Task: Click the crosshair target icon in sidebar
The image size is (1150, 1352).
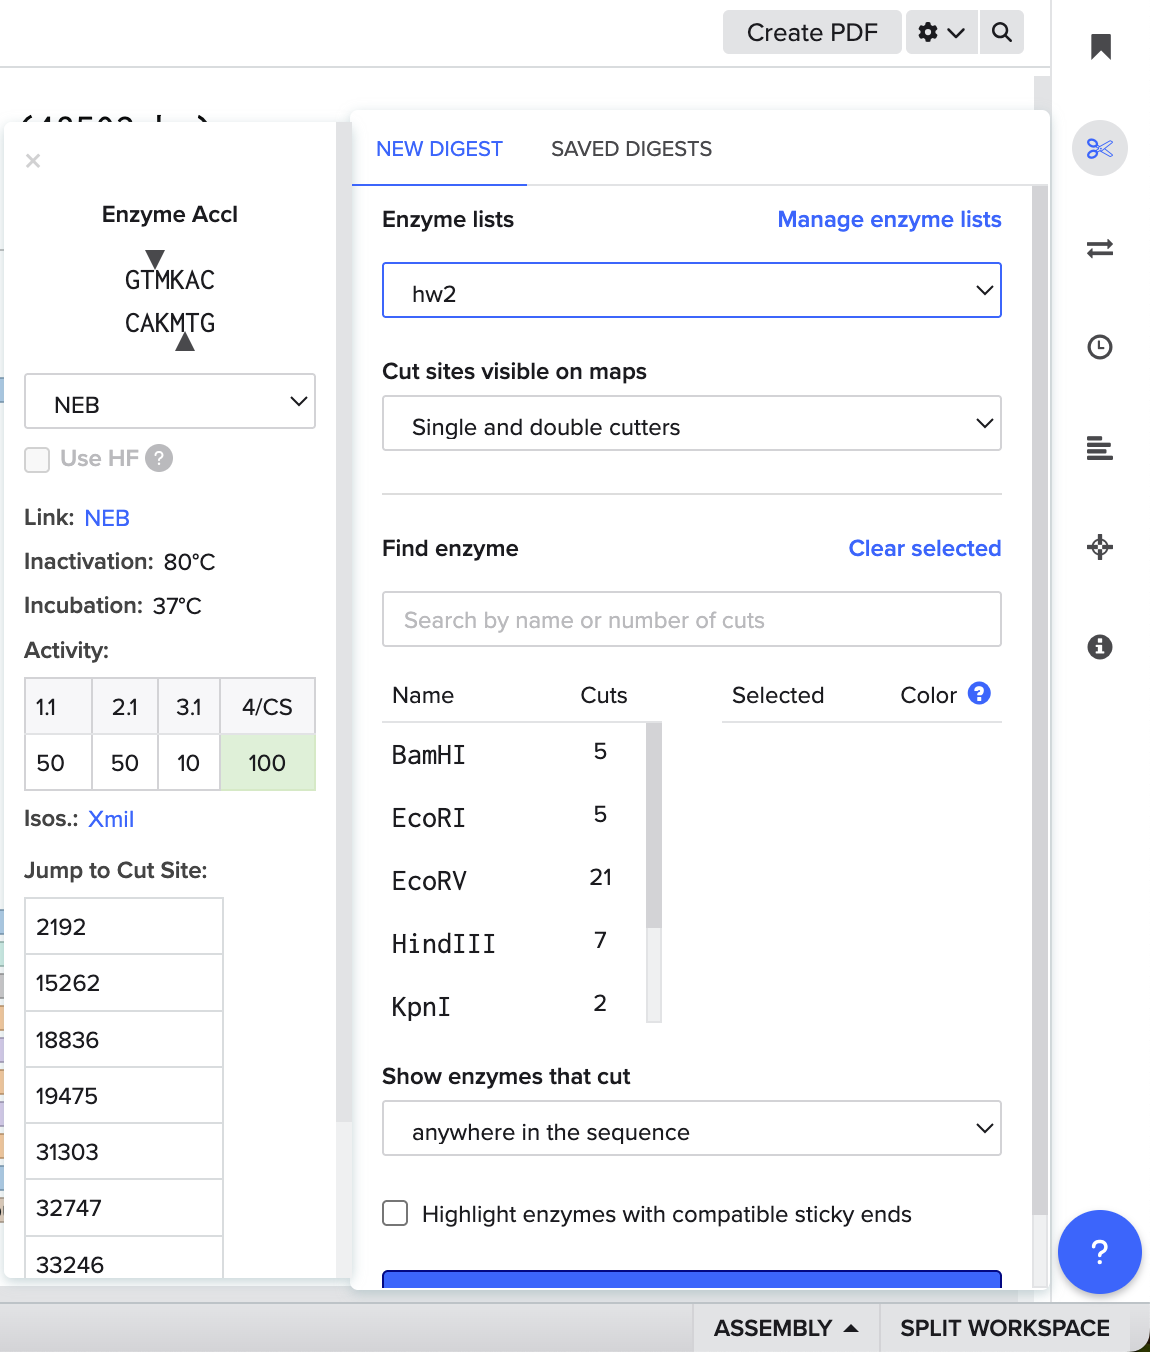Action: click(1099, 547)
